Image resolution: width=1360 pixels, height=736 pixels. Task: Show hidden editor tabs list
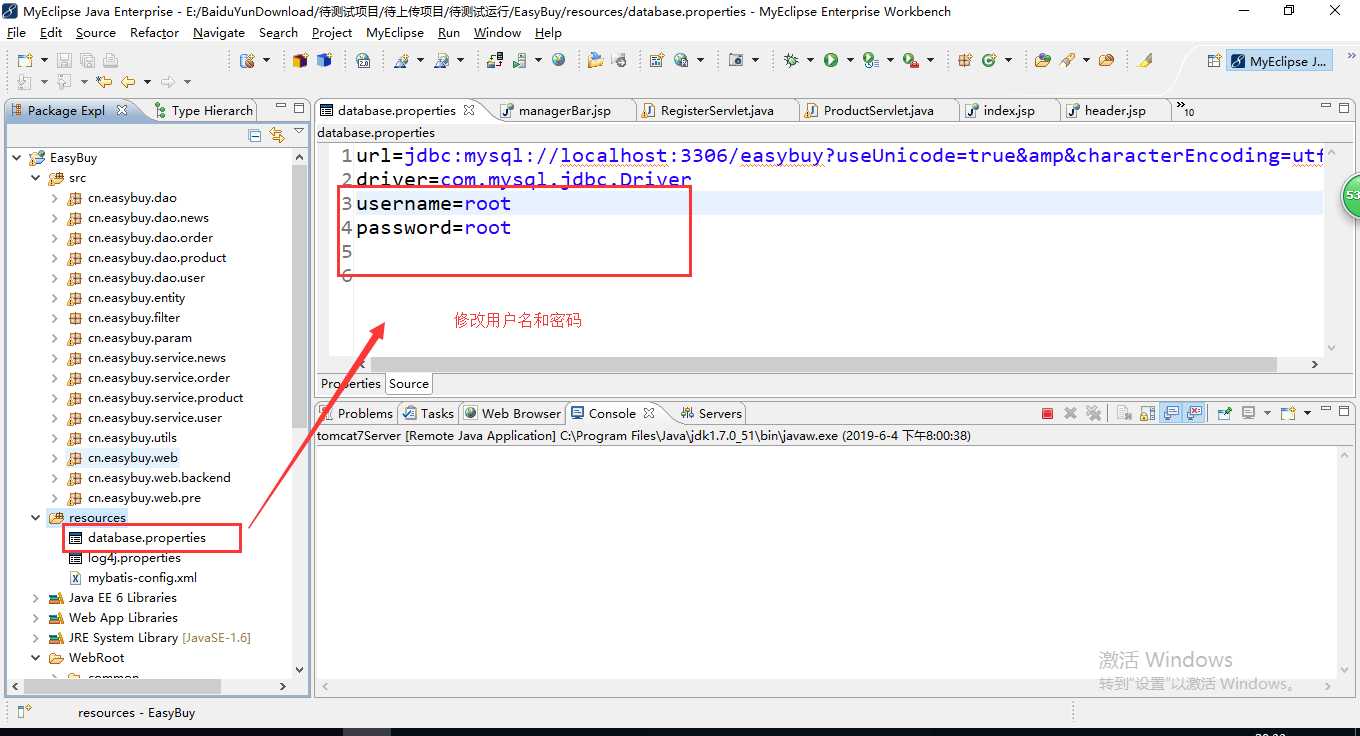tap(1185, 108)
